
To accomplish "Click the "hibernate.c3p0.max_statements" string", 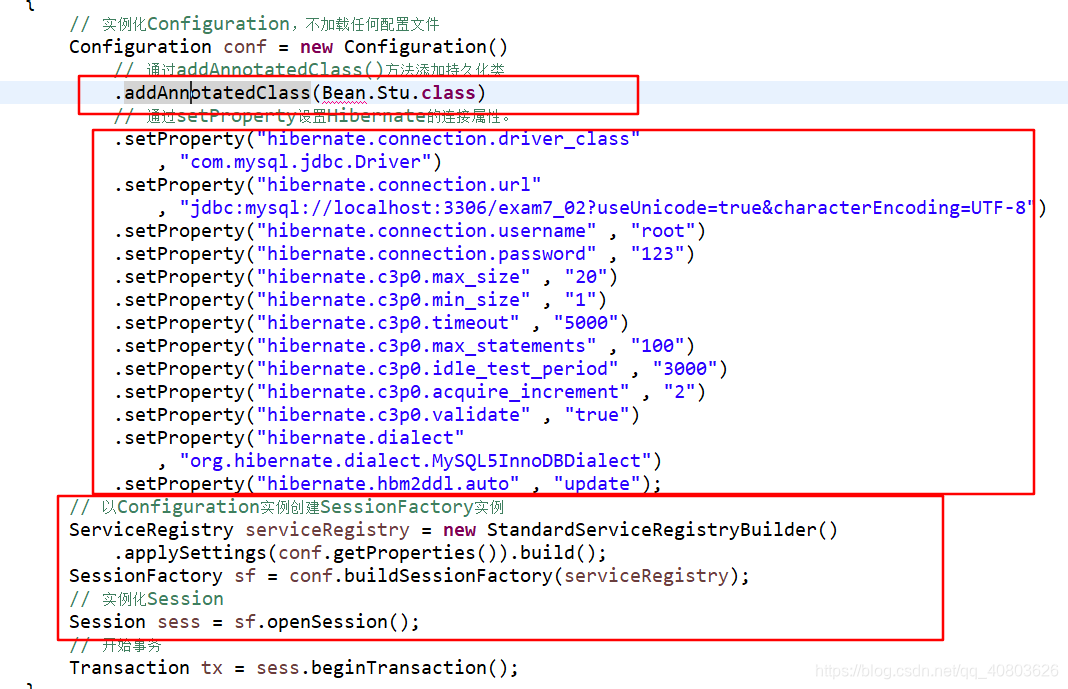I will 426,346.
